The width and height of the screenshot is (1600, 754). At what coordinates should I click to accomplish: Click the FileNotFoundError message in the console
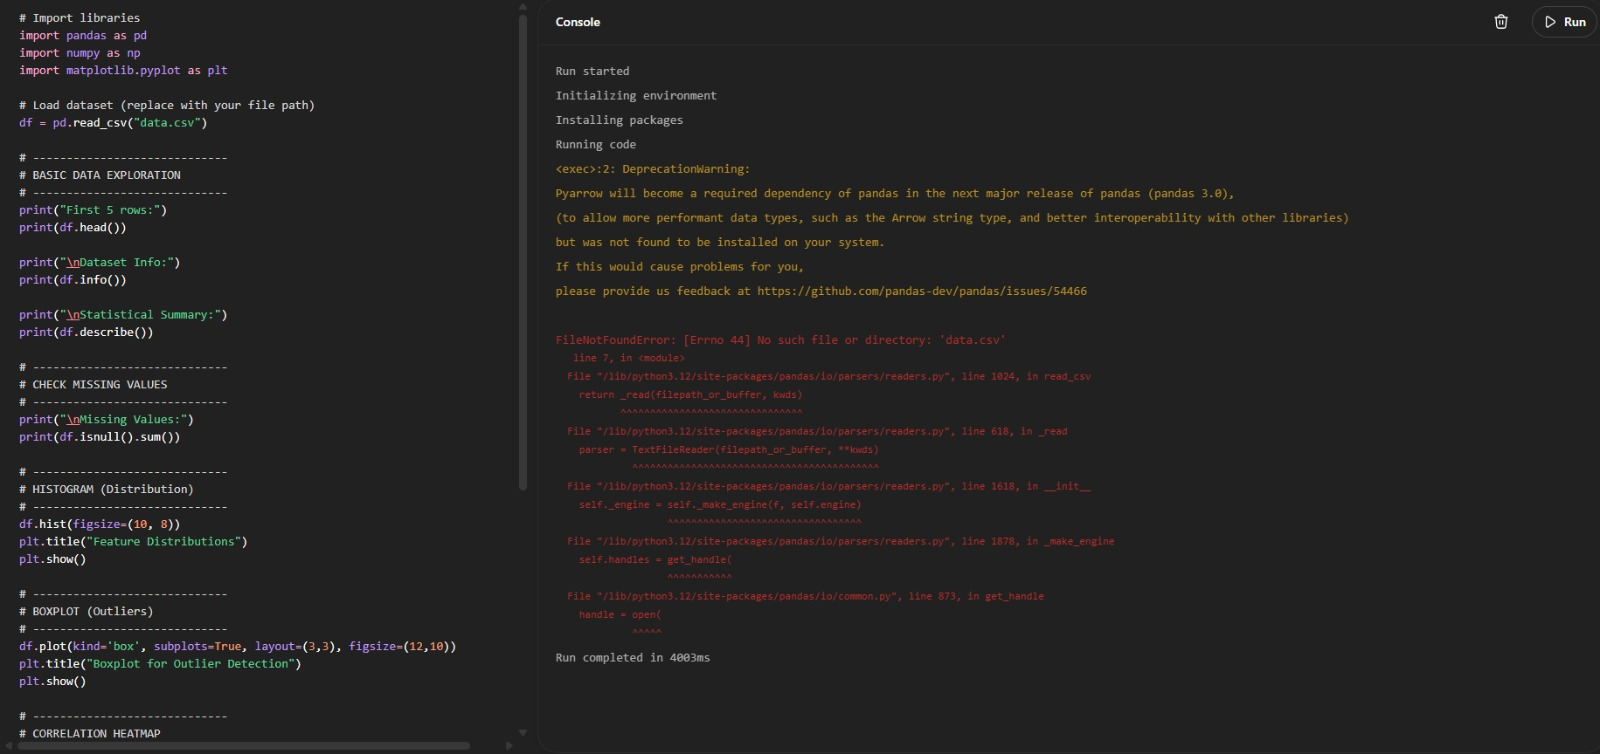780,340
